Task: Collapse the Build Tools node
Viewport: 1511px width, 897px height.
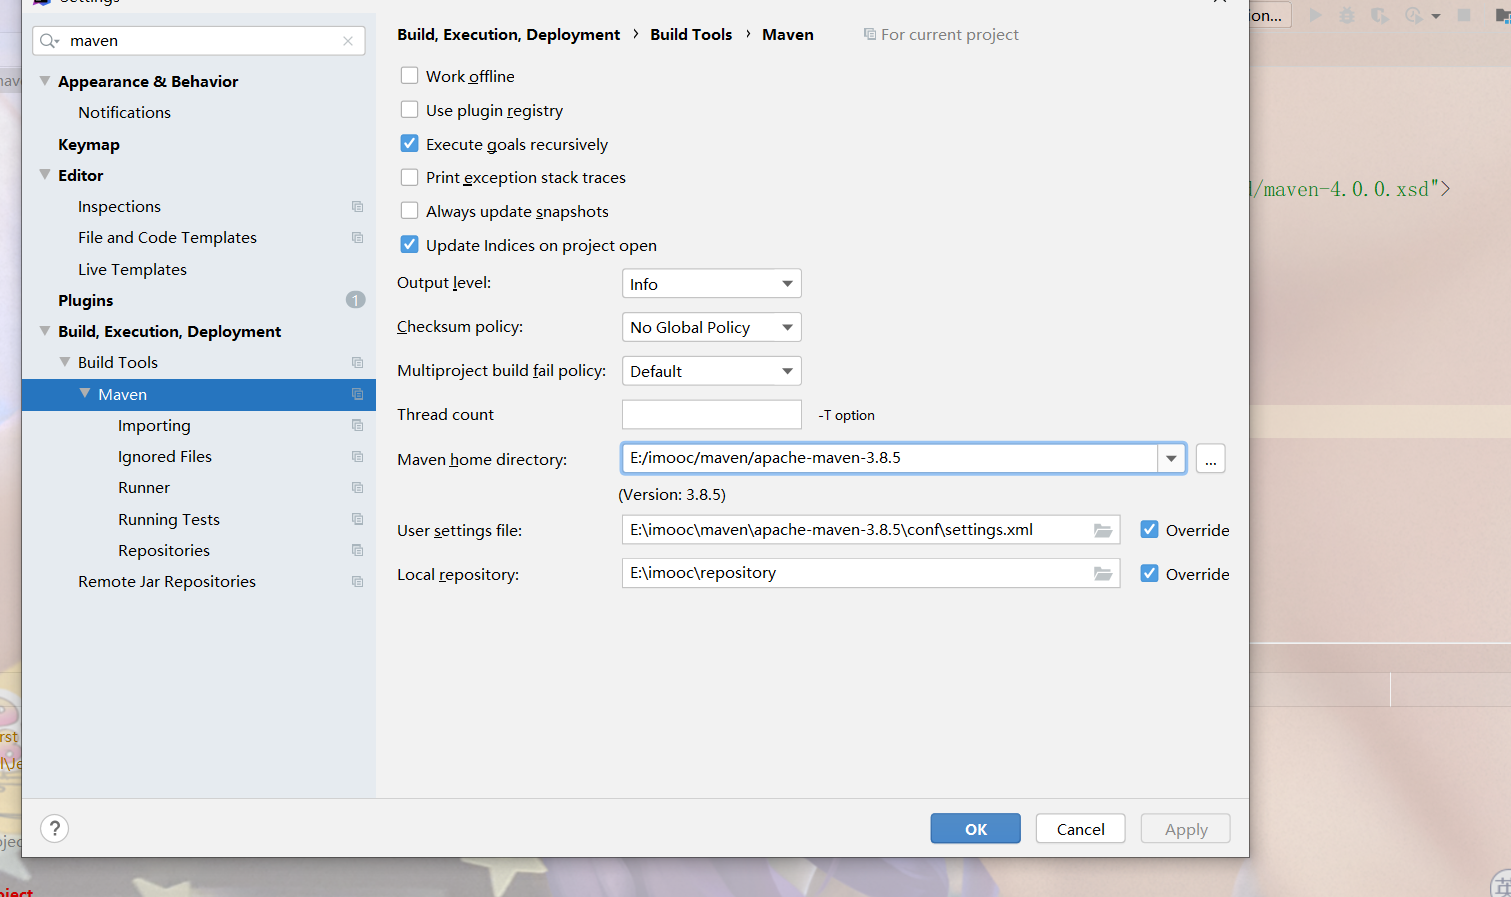Action: [65, 361]
